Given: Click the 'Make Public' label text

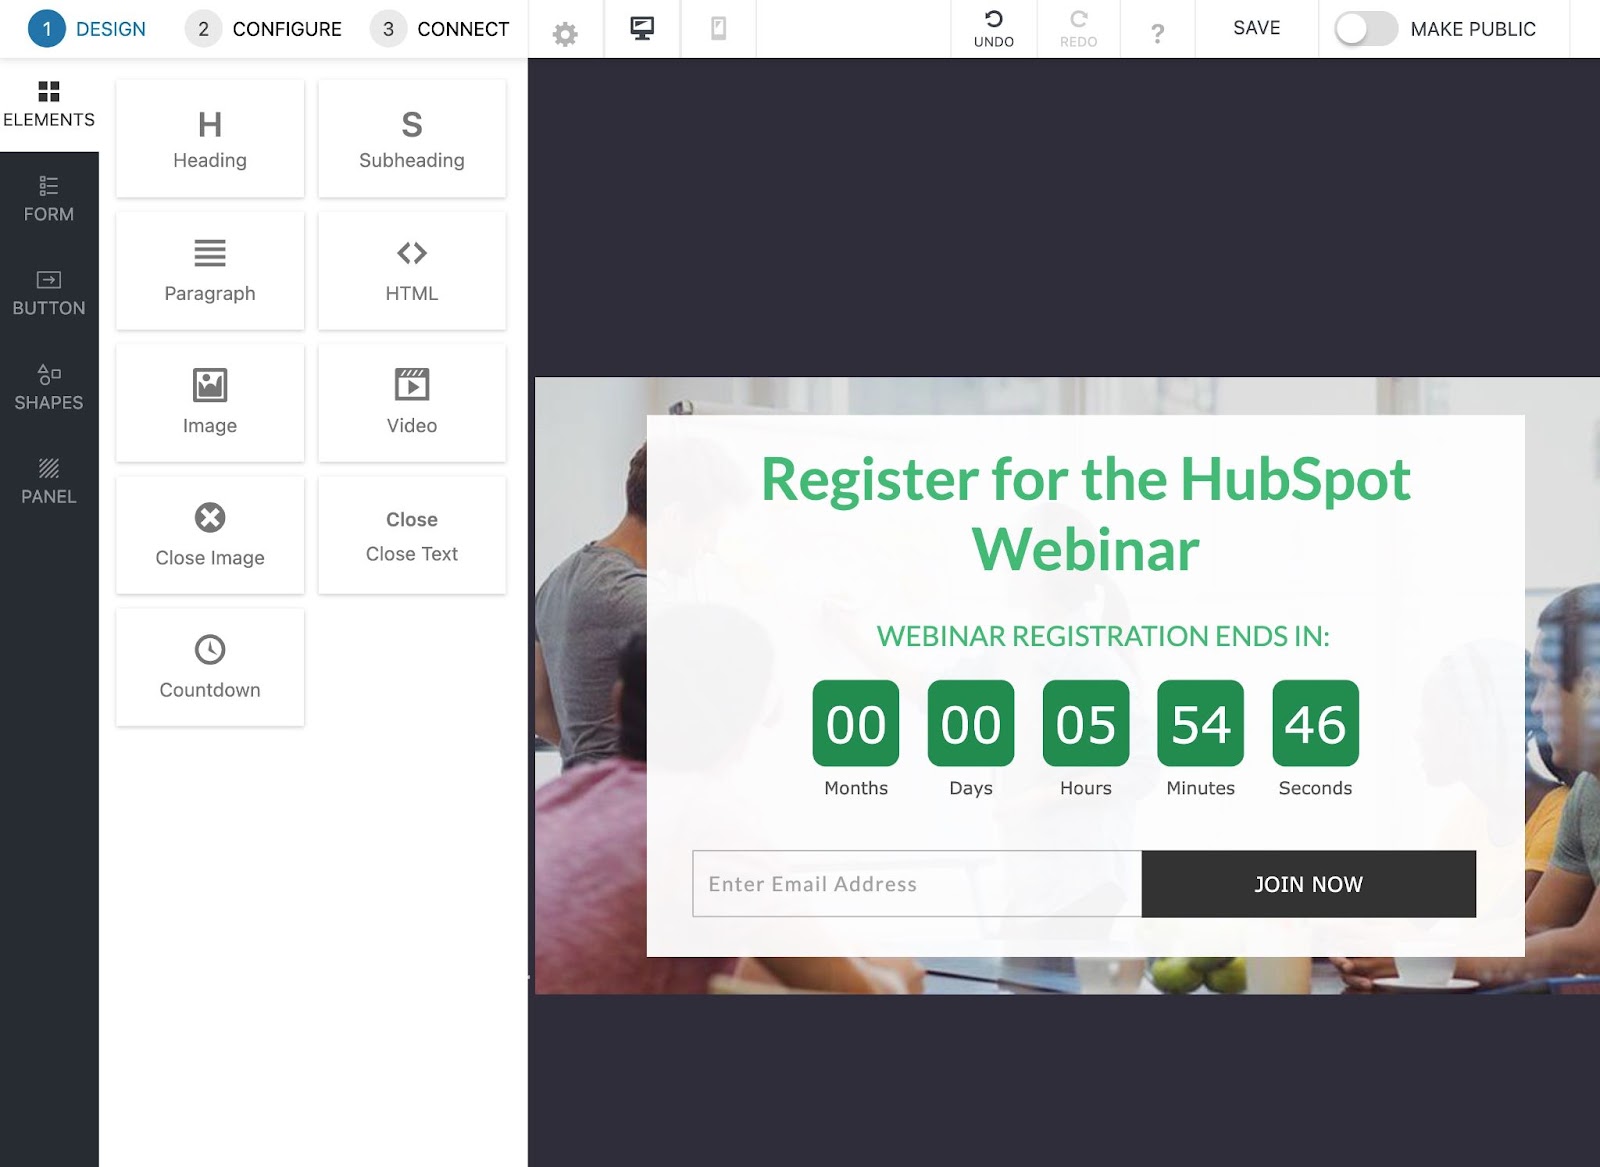Looking at the screenshot, I should click(1473, 29).
